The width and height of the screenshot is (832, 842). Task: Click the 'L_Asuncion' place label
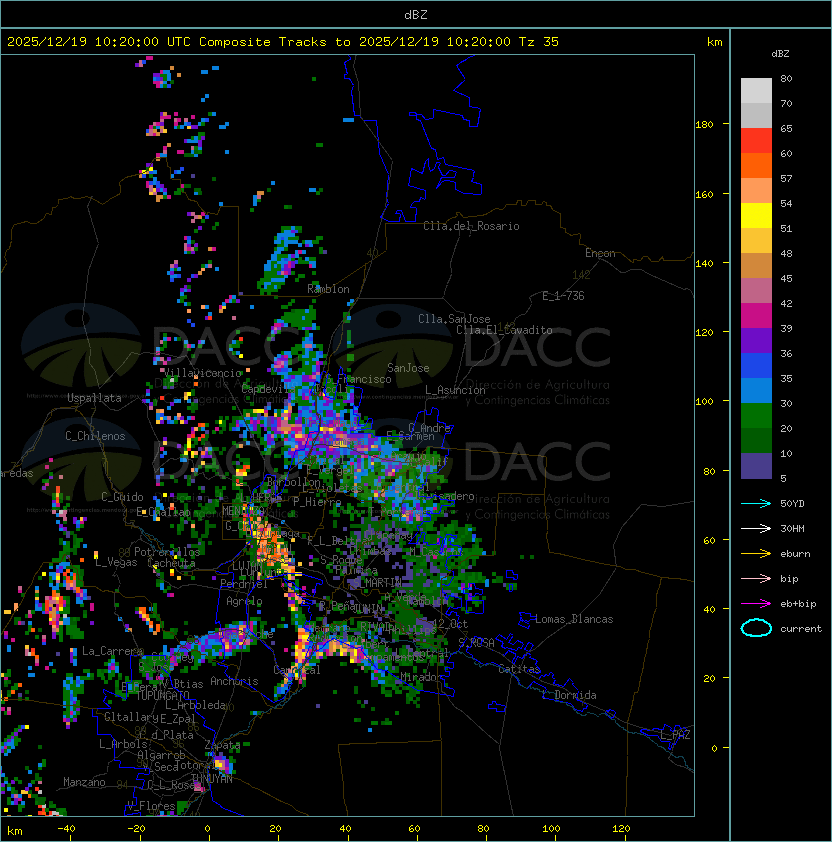click(x=455, y=390)
